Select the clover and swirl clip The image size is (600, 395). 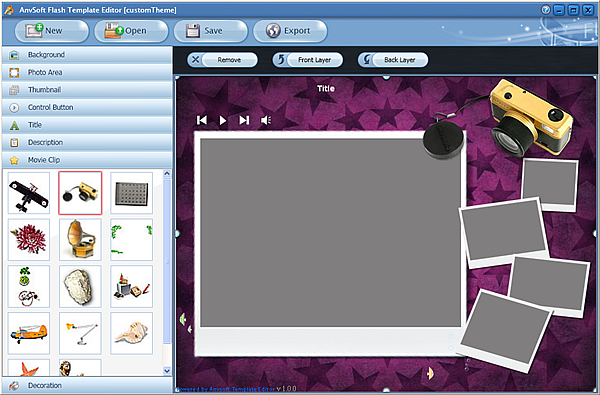point(29,286)
